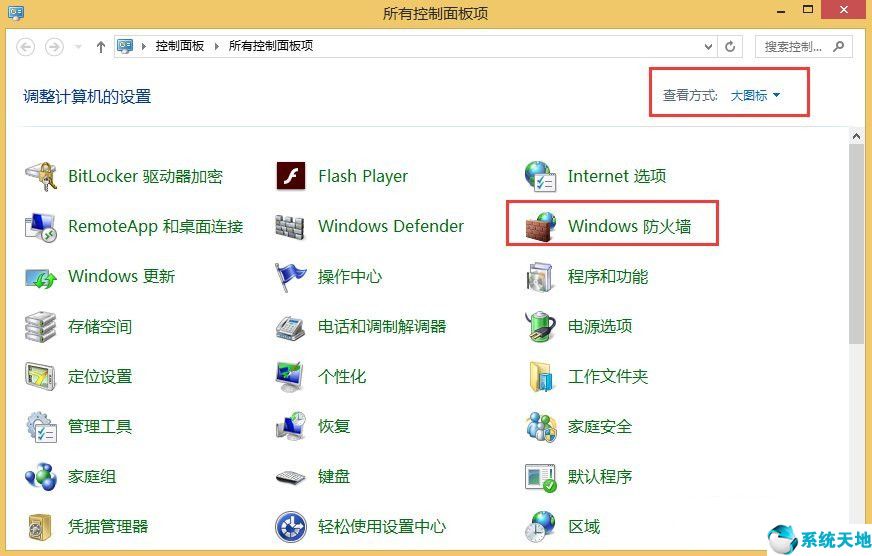Open the 程序和功能 text link

[x=608, y=276]
